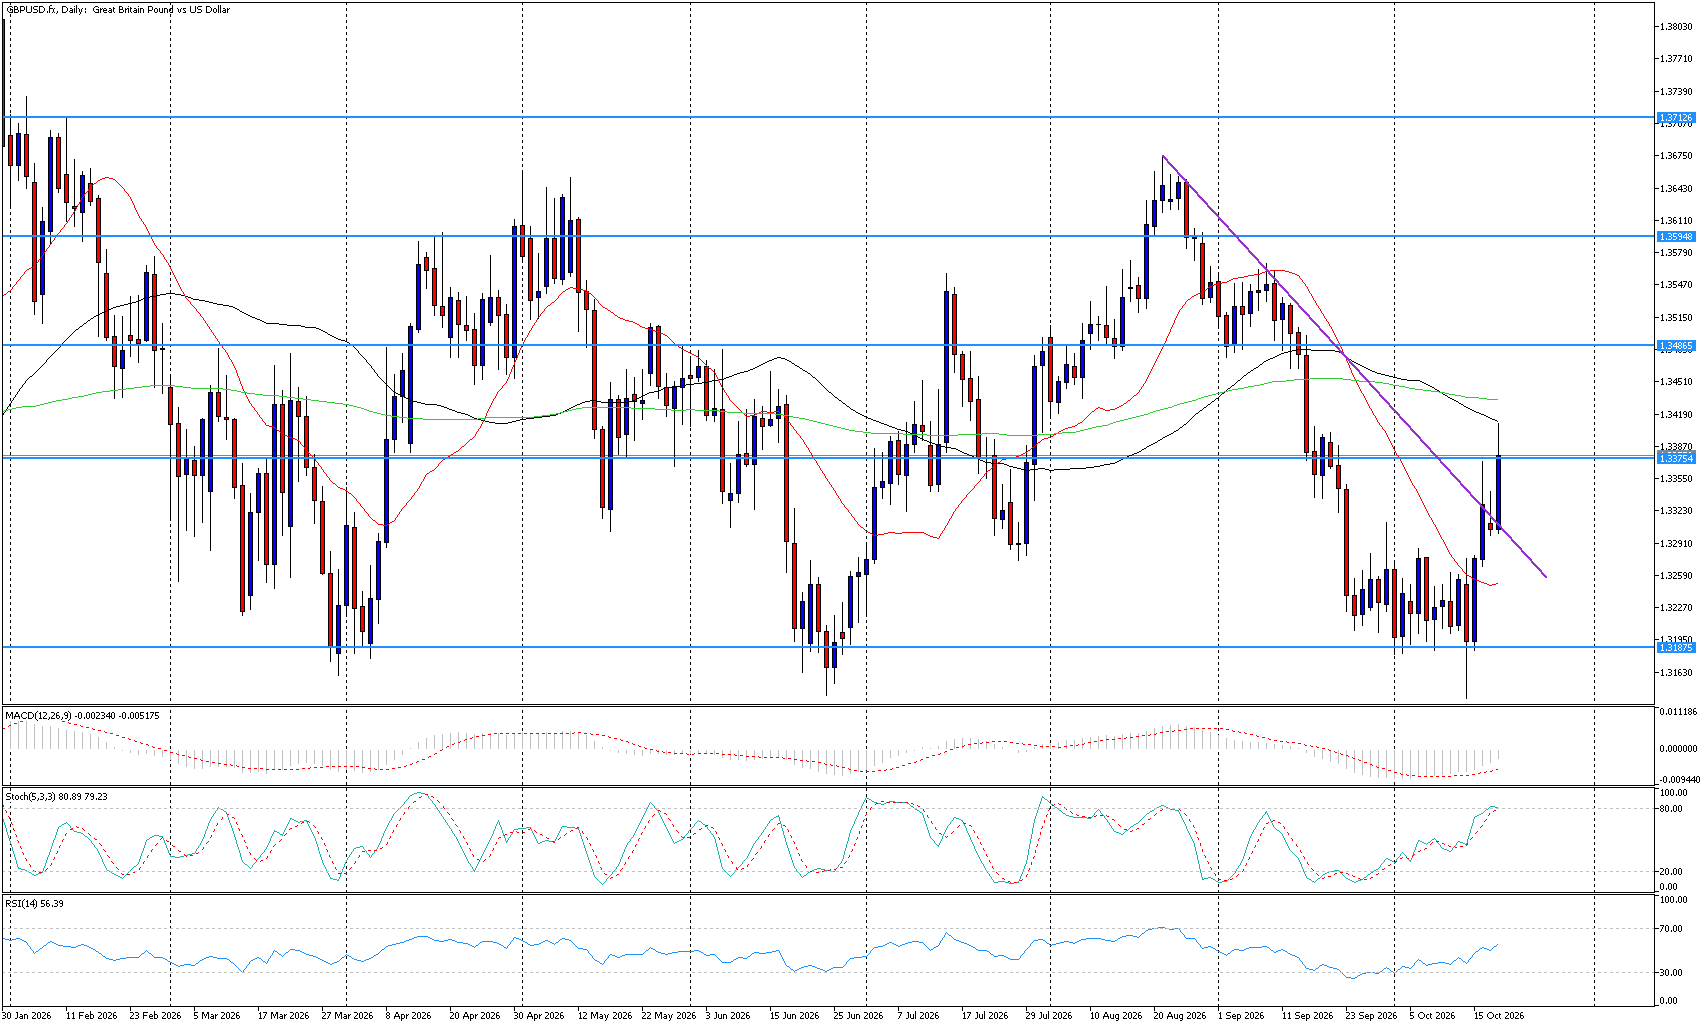Select the MACD(12,26,9) indicator label

point(82,716)
